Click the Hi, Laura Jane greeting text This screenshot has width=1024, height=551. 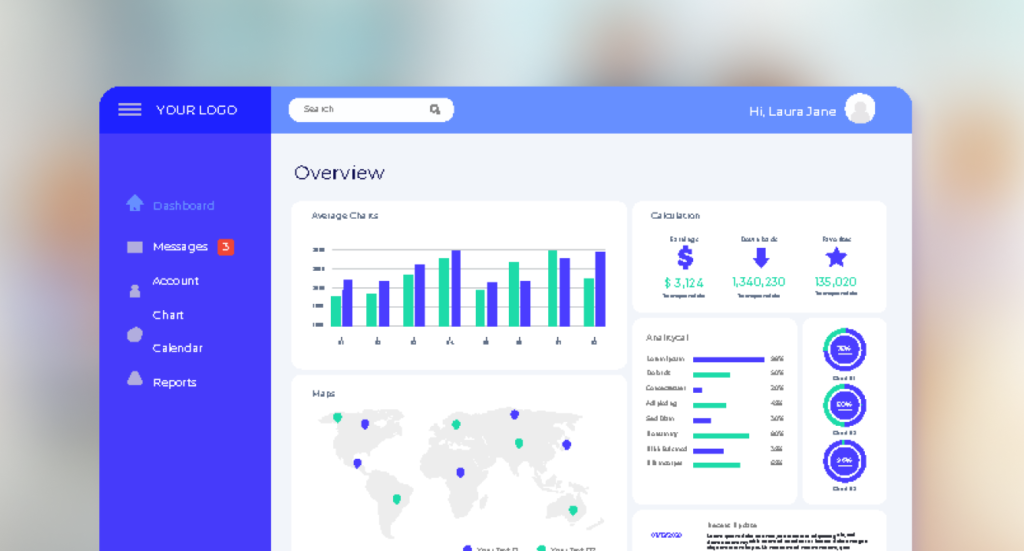point(792,111)
